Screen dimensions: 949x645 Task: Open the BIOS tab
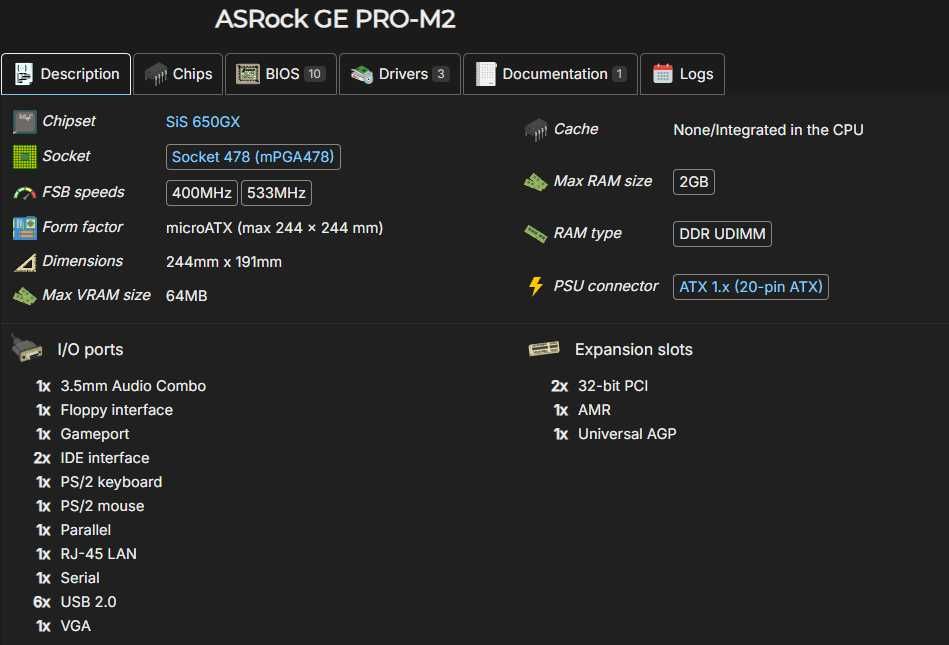(281, 74)
